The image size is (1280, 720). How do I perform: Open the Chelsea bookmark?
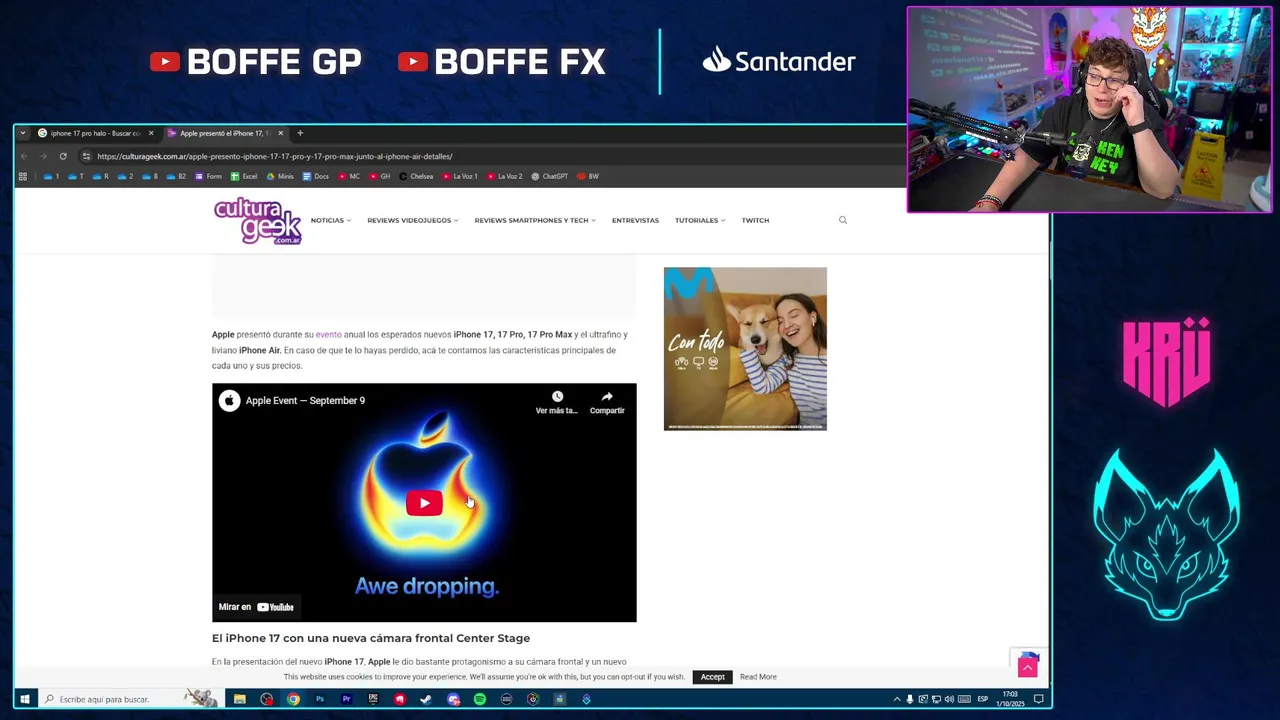416,176
